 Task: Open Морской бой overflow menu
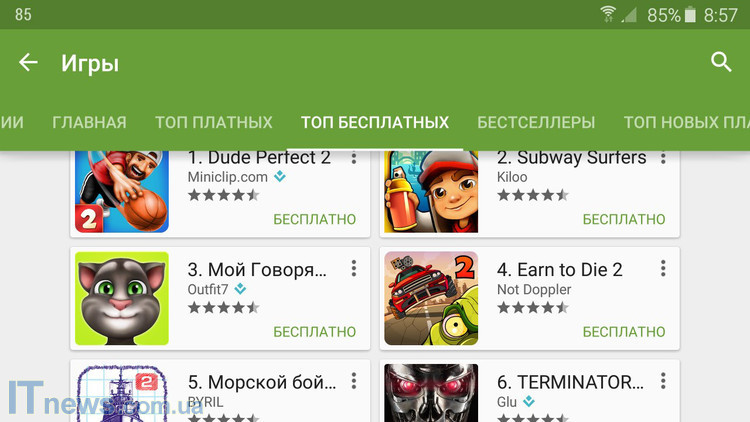pyautogui.click(x=354, y=381)
